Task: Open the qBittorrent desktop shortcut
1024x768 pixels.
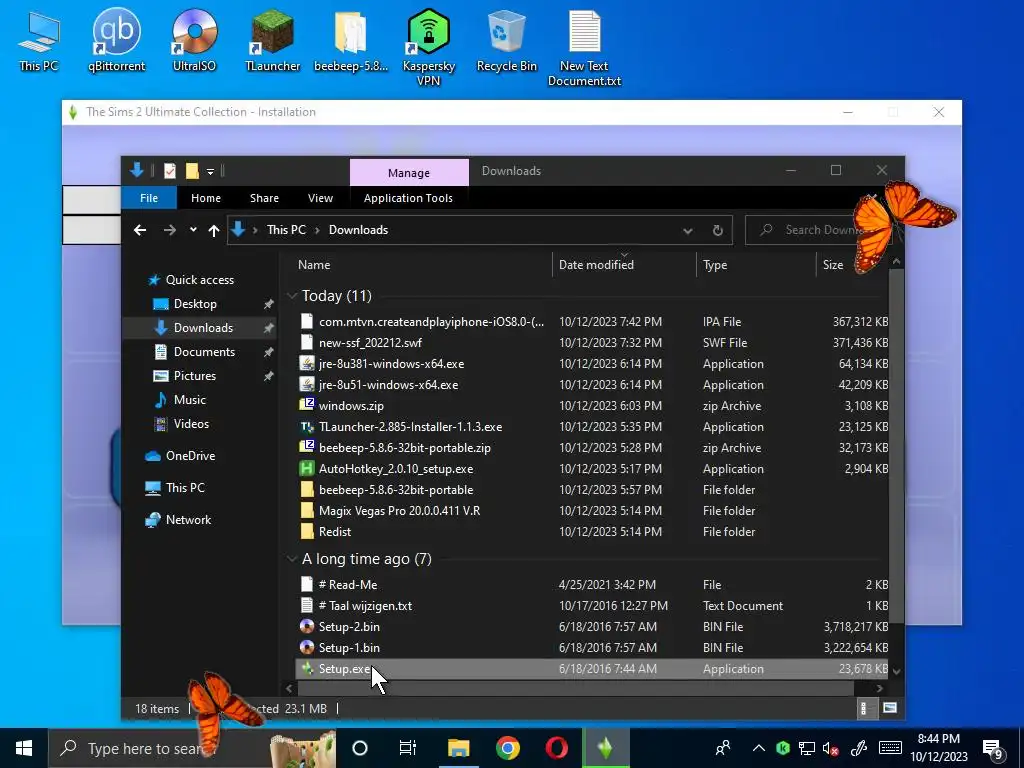Action: click(116, 40)
